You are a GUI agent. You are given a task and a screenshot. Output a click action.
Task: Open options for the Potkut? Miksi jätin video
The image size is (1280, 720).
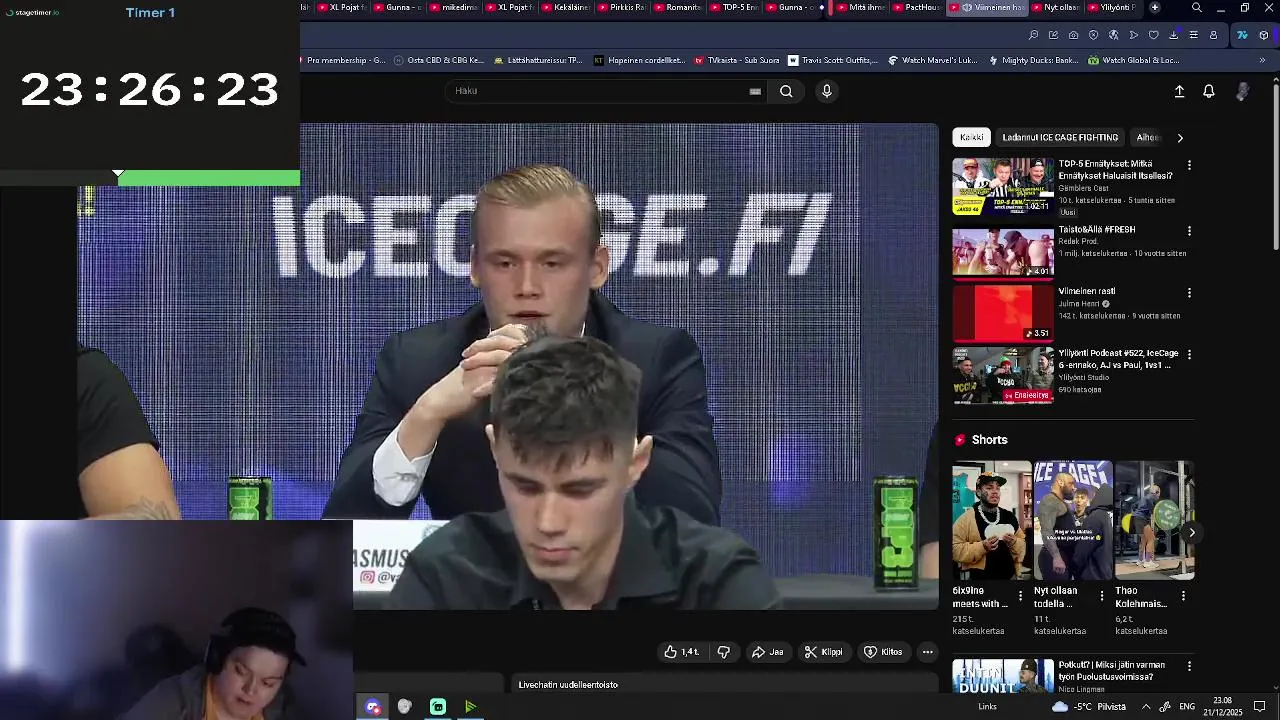(x=1189, y=666)
